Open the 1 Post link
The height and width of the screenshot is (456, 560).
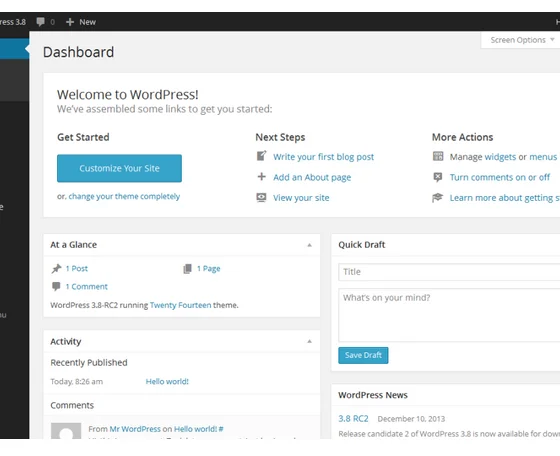76,269
